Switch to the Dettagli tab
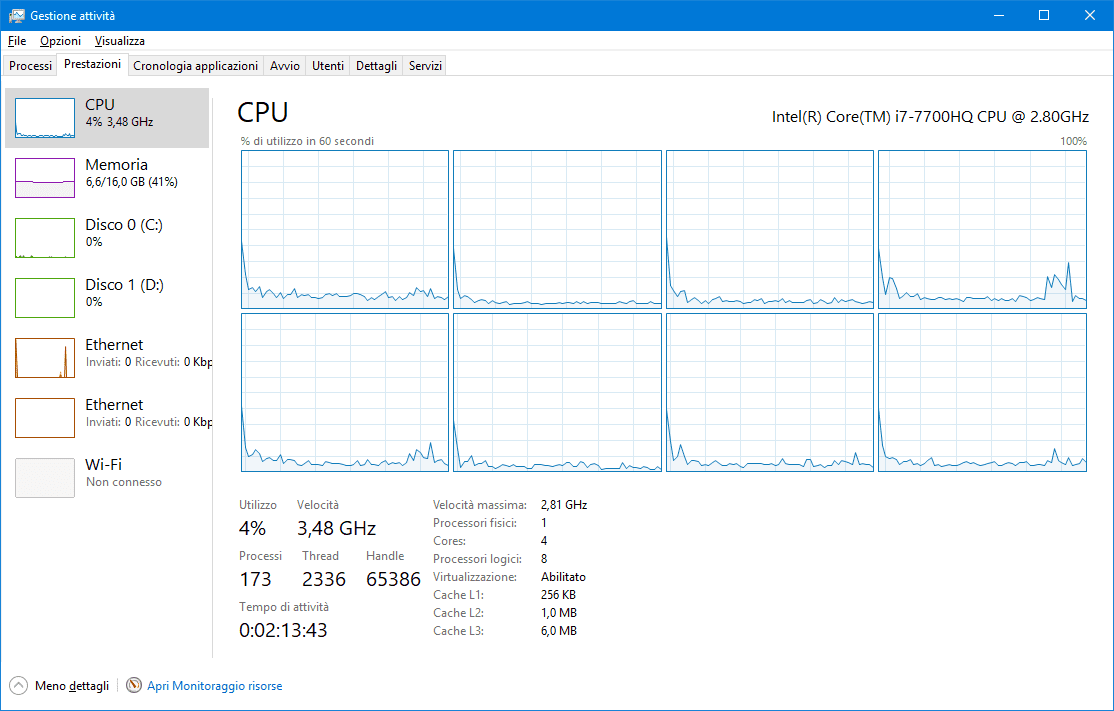This screenshot has height=711, width=1114. [x=376, y=66]
